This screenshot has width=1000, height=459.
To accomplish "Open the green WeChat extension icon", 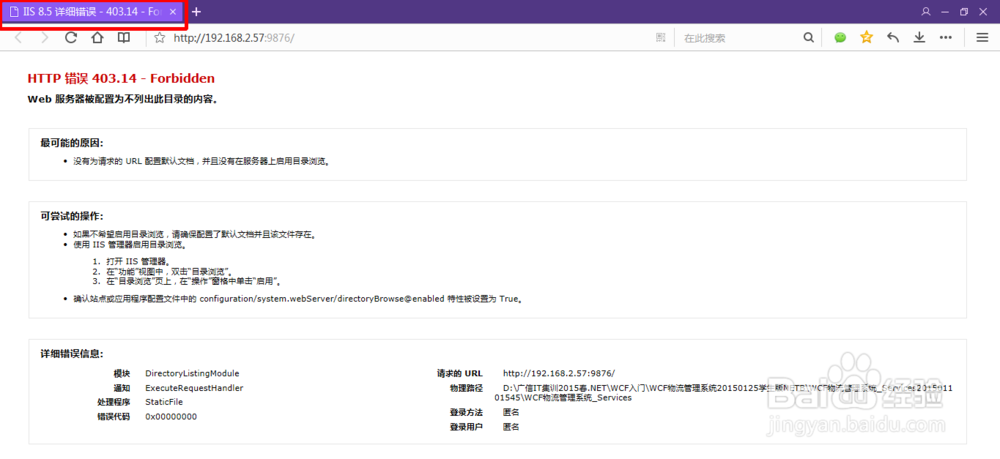I will [x=841, y=38].
